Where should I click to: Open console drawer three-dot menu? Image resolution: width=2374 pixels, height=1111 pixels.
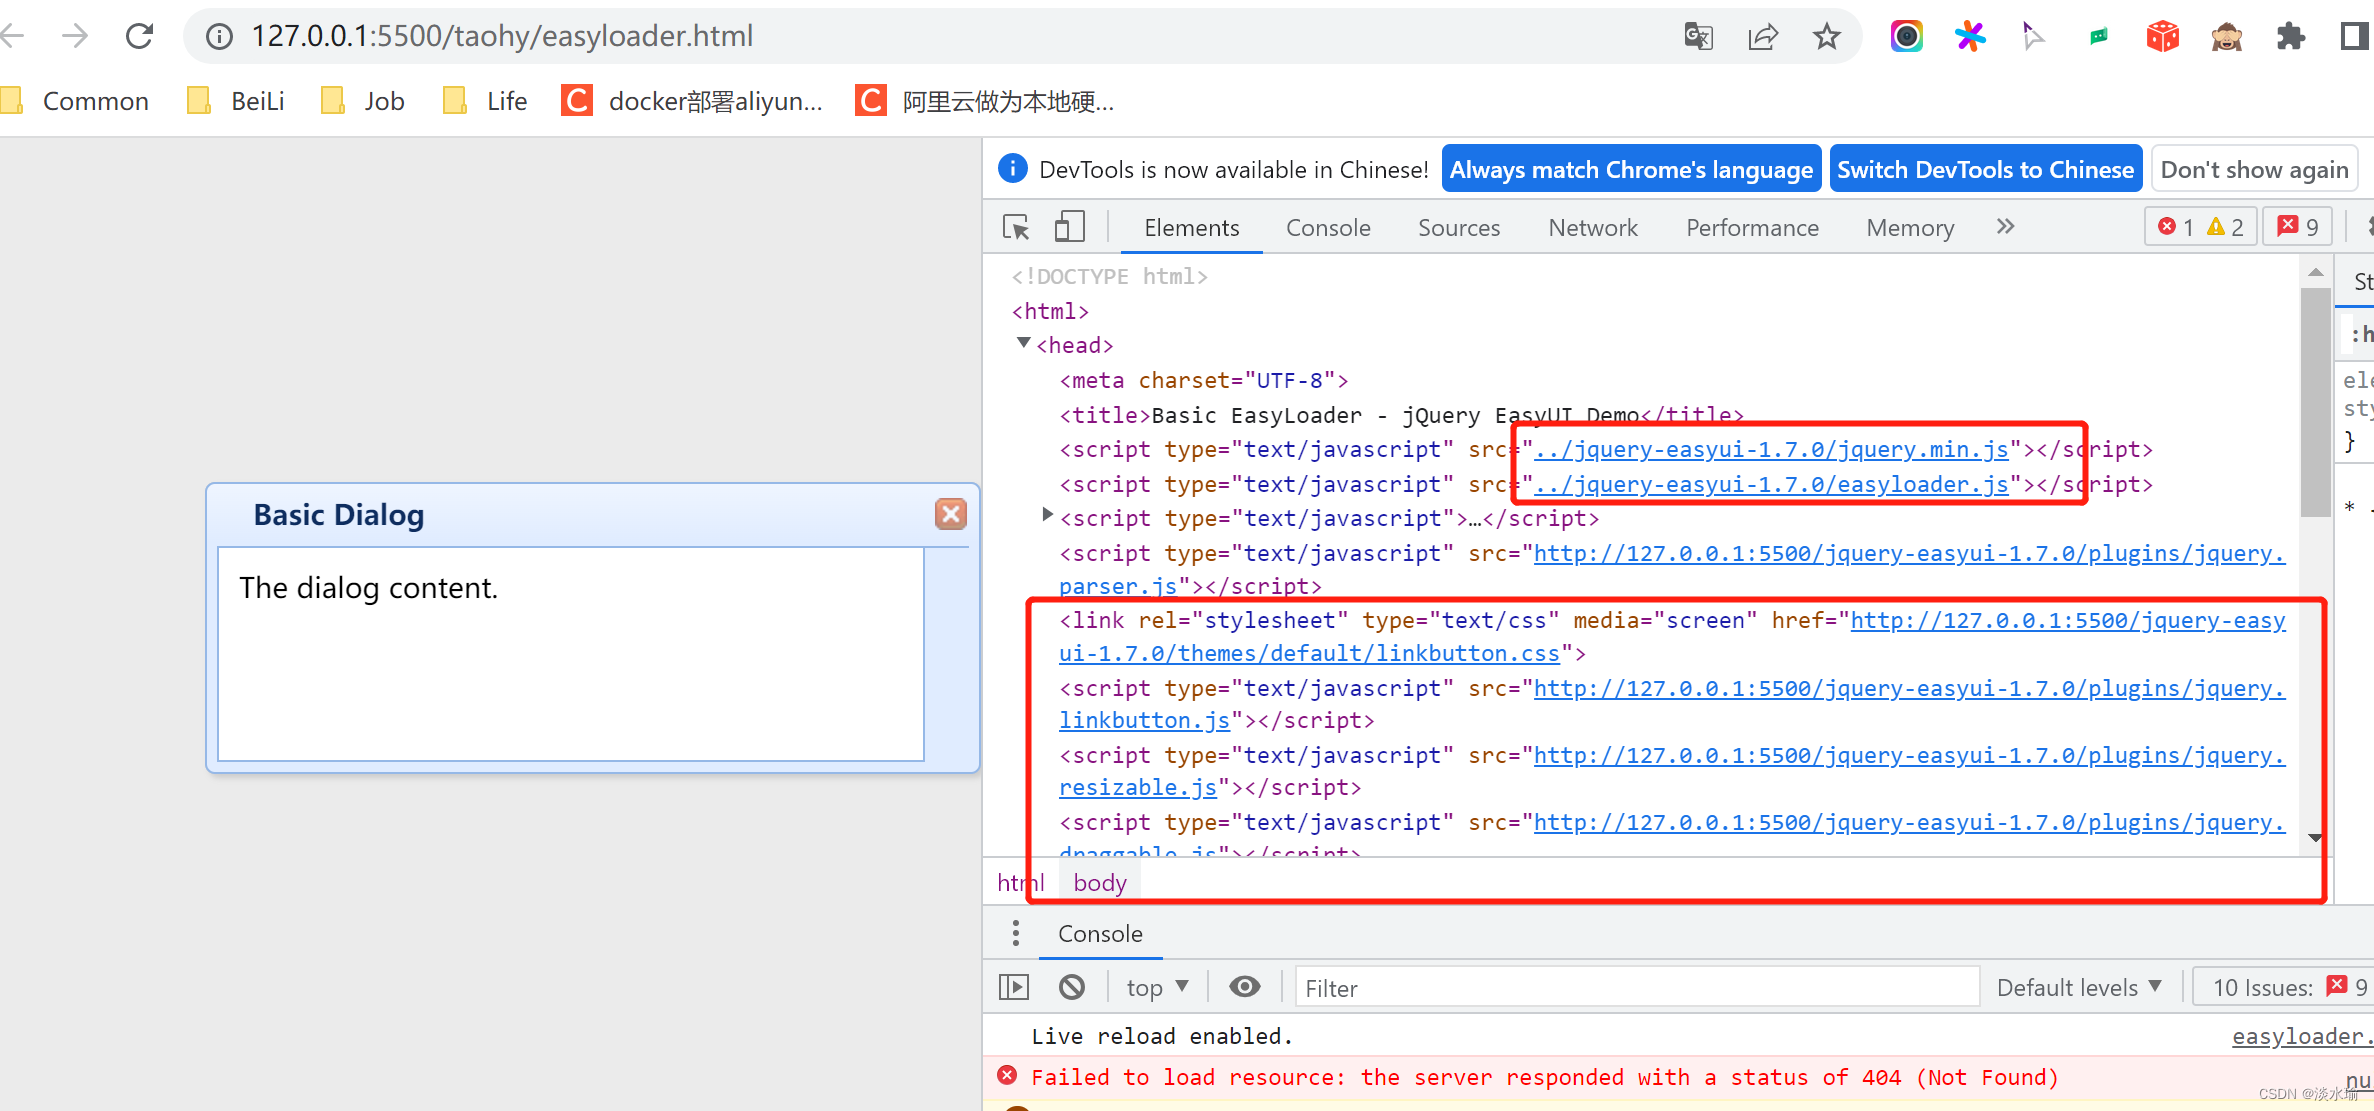[x=1016, y=933]
